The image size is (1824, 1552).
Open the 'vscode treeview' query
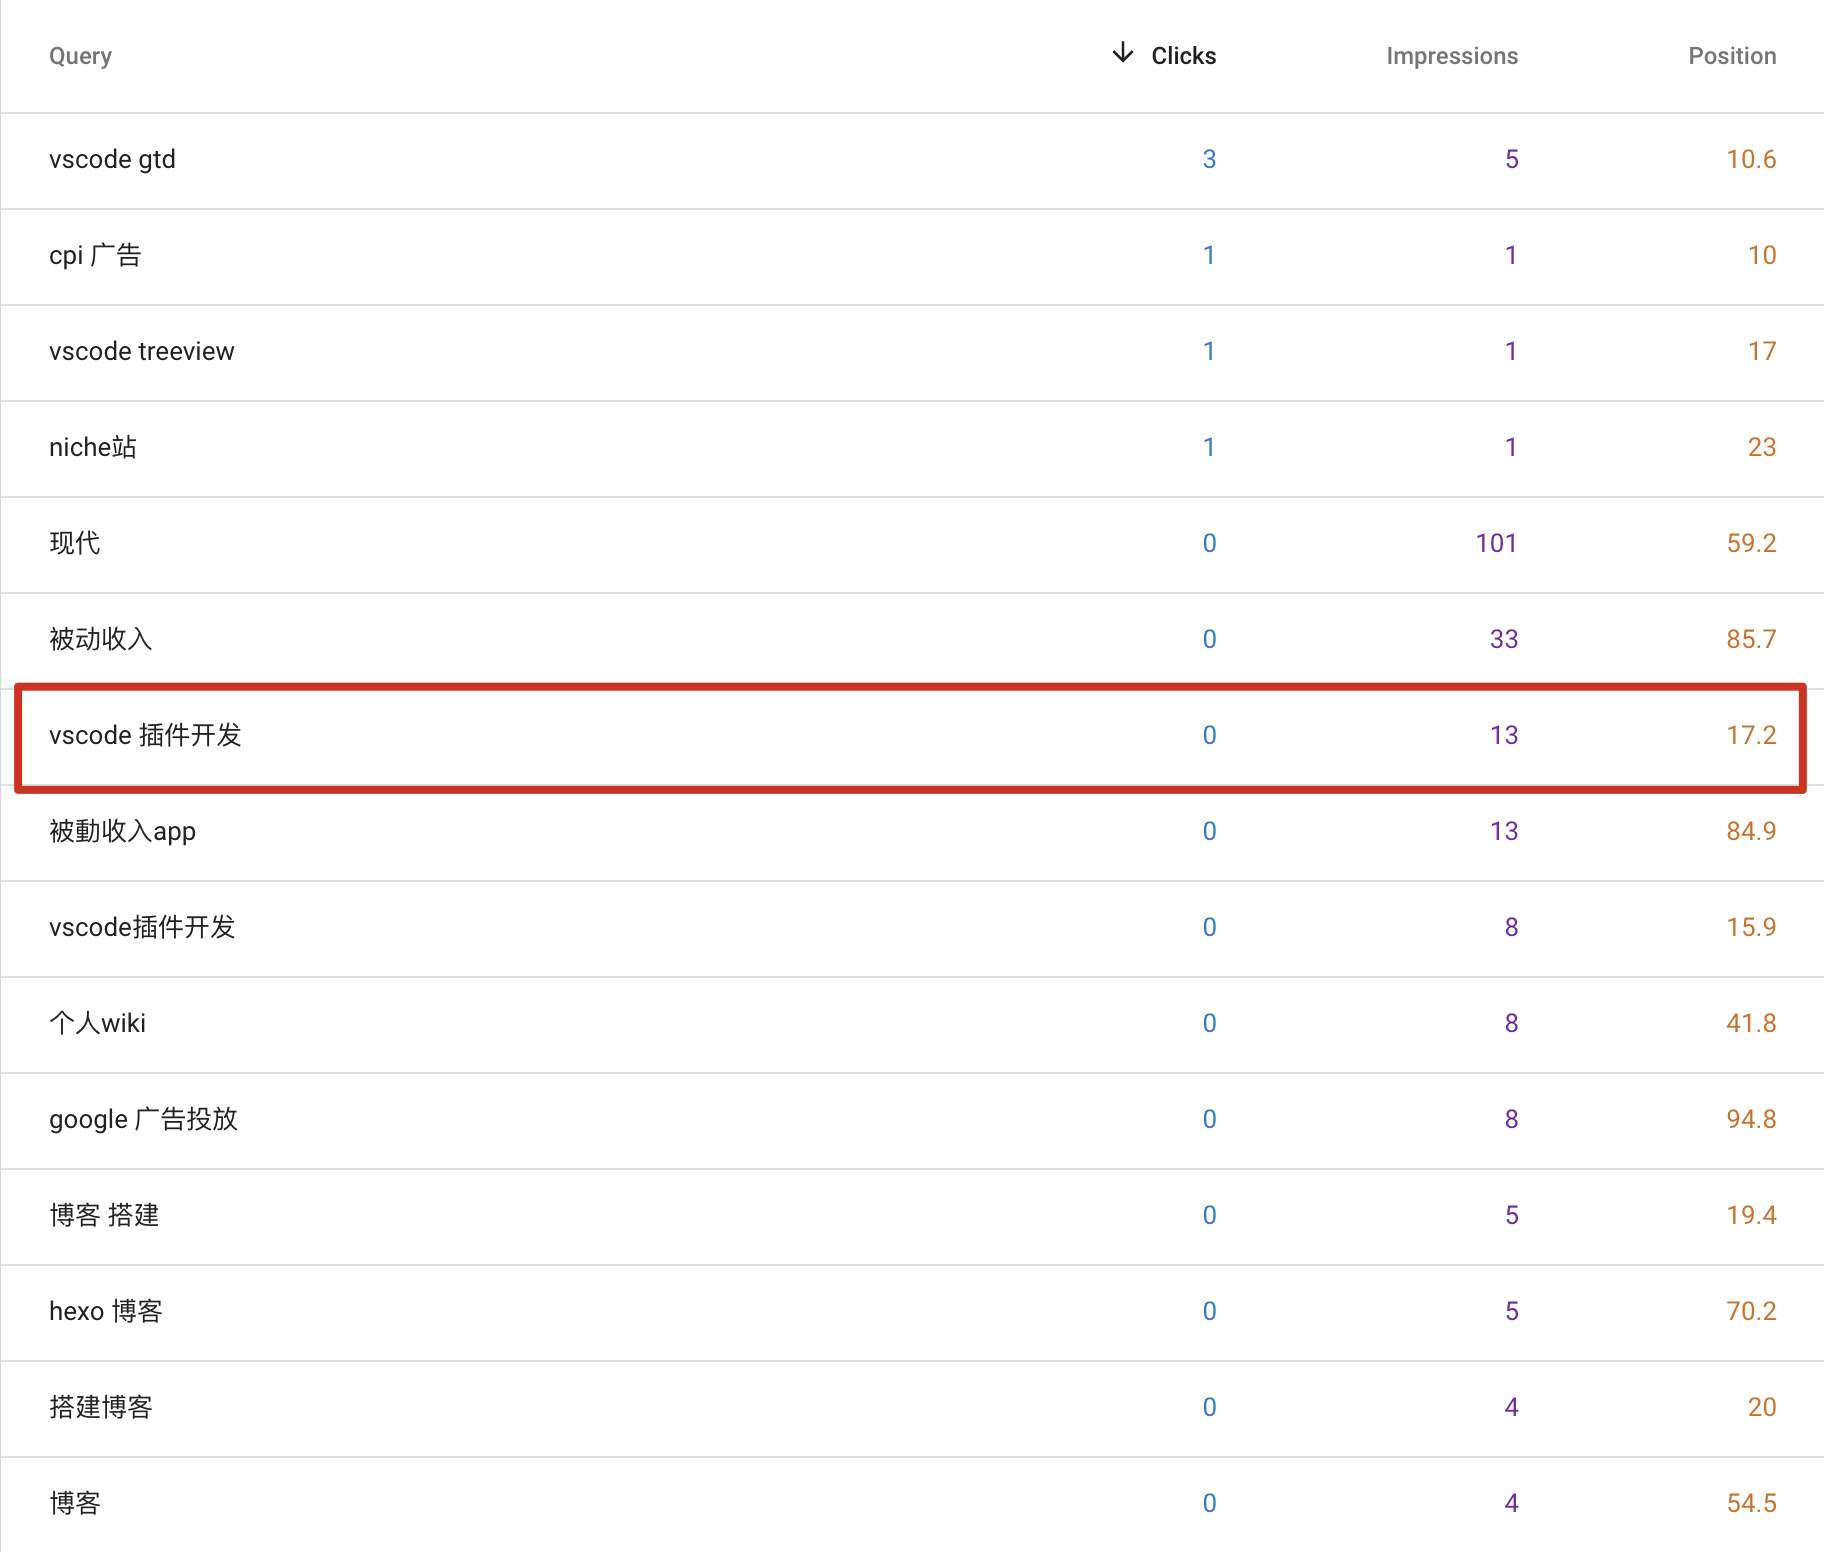pos(141,352)
